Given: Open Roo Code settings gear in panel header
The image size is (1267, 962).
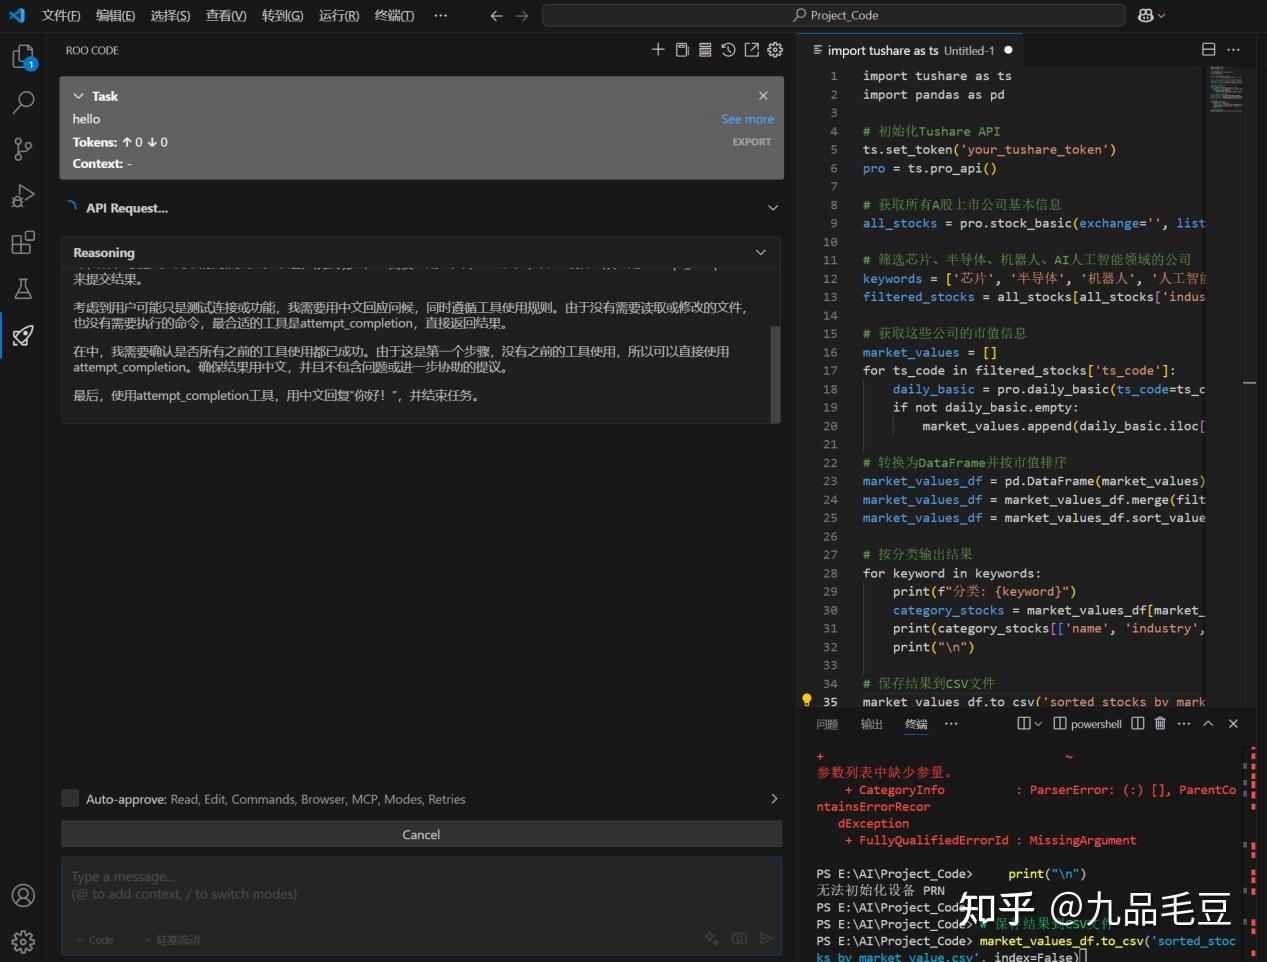Looking at the screenshot, I should (x=775, y=49).
